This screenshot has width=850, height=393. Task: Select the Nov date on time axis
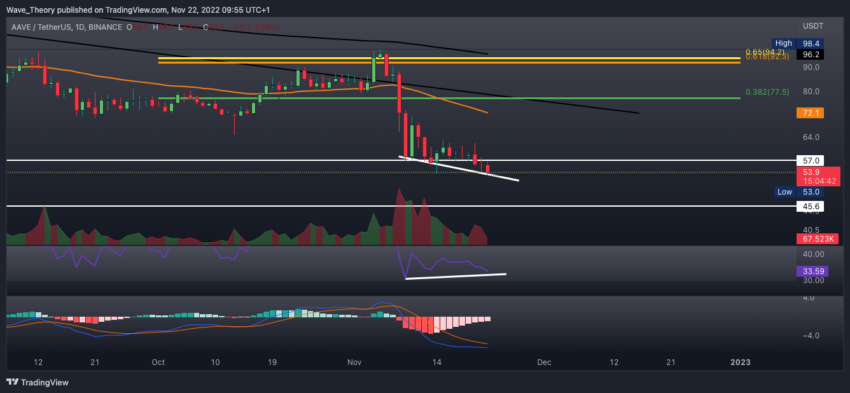(x=353, y=362)
